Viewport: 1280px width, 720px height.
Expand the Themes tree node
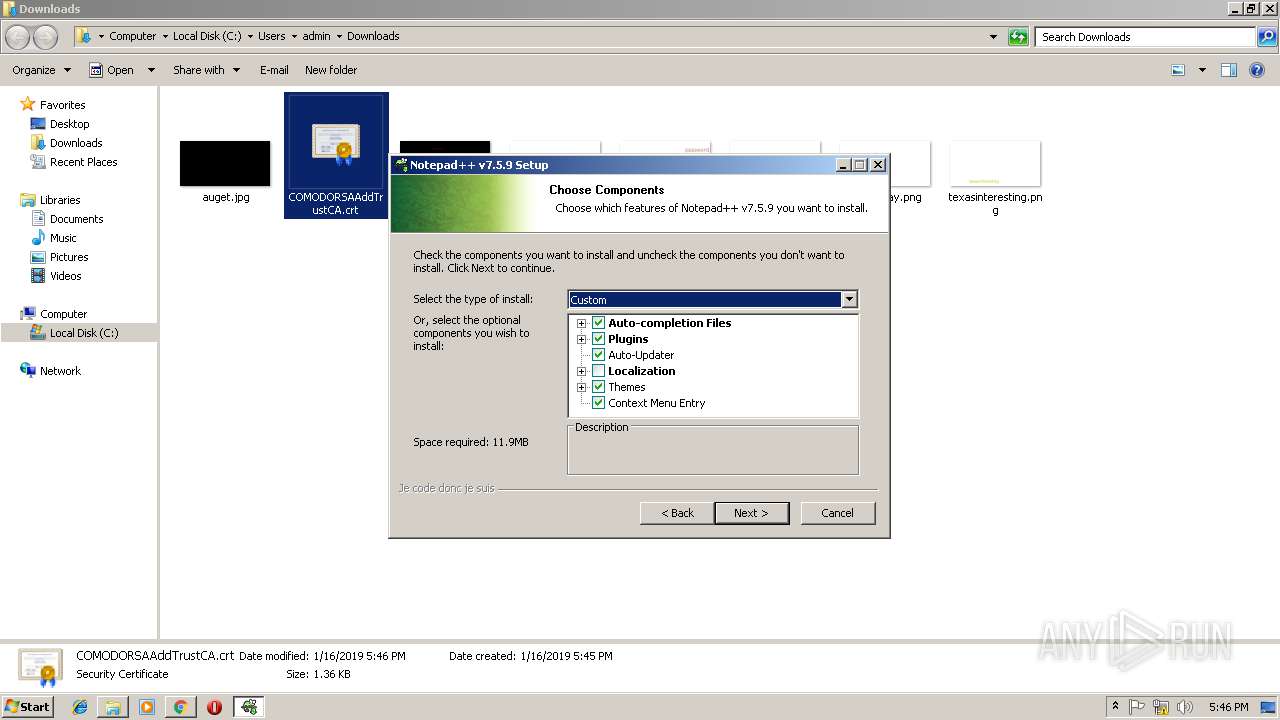click(581, 387)
